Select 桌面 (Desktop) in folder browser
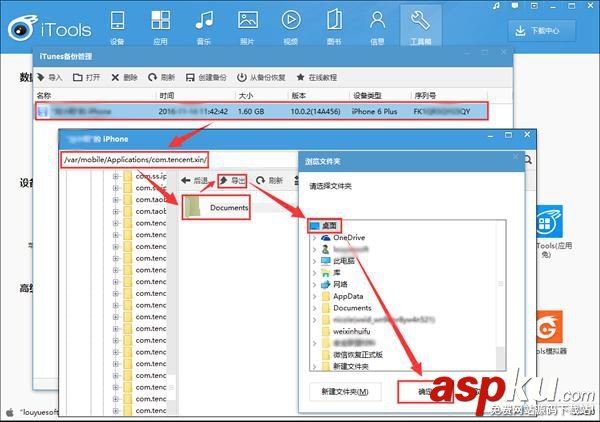 [324, 226]
